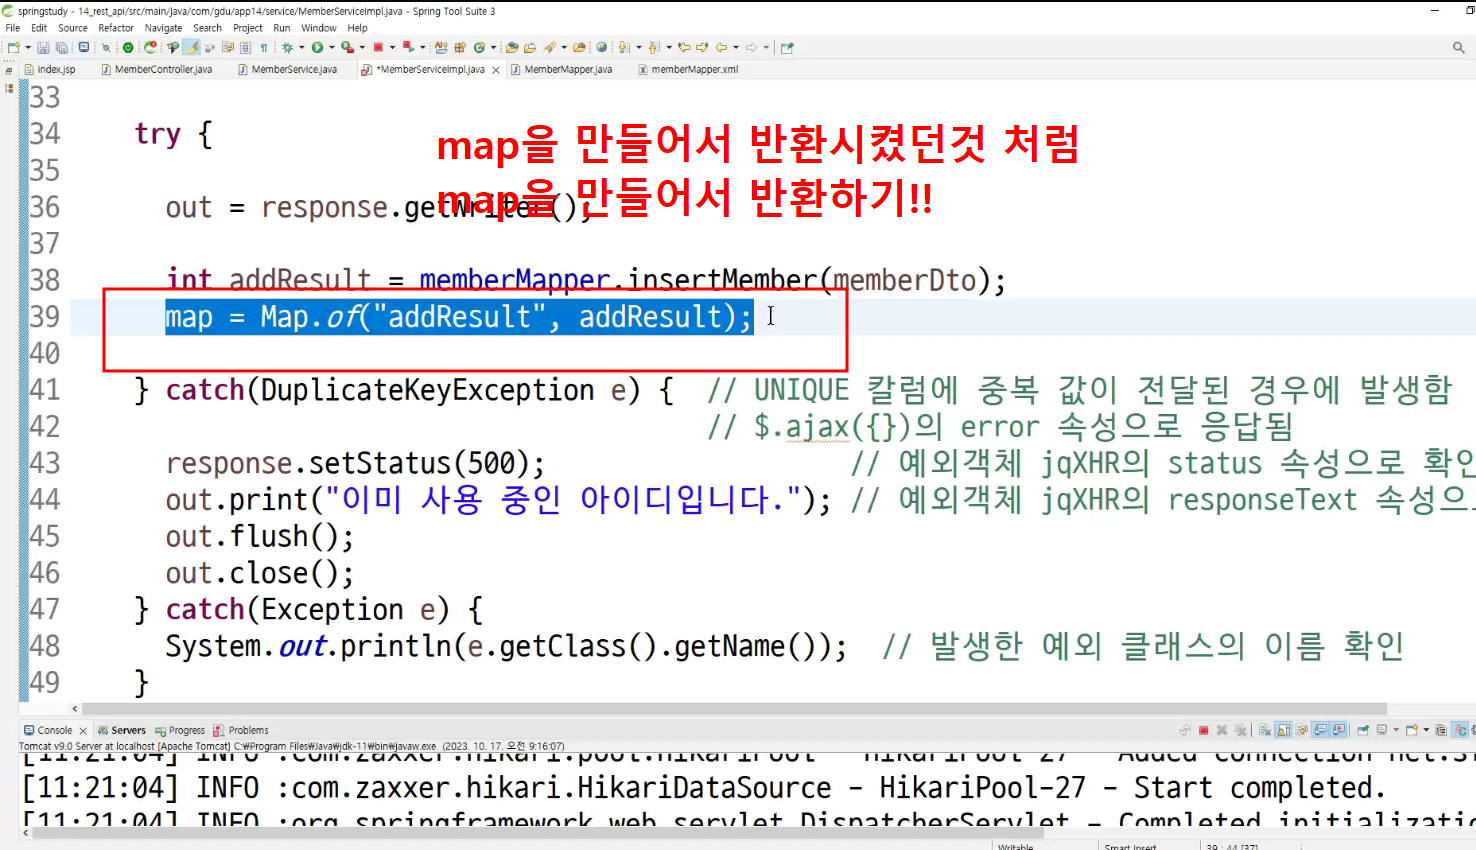
Task: Click Next Annotation arrow icon
Action: 623,47
